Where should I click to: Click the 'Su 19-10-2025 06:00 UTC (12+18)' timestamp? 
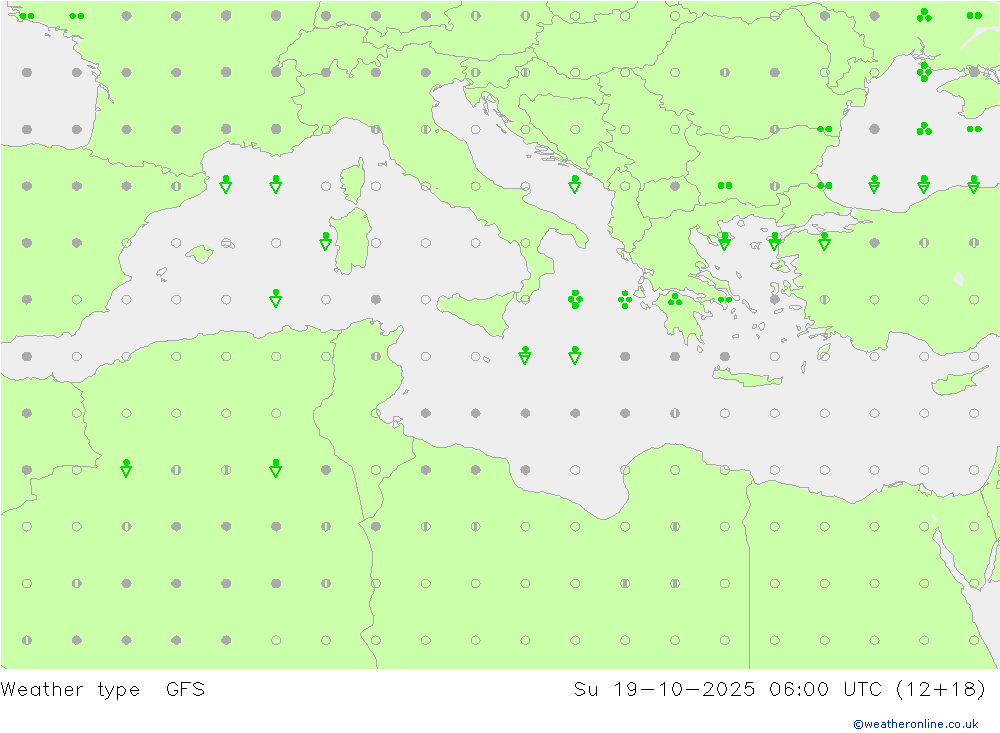point(779,689)
